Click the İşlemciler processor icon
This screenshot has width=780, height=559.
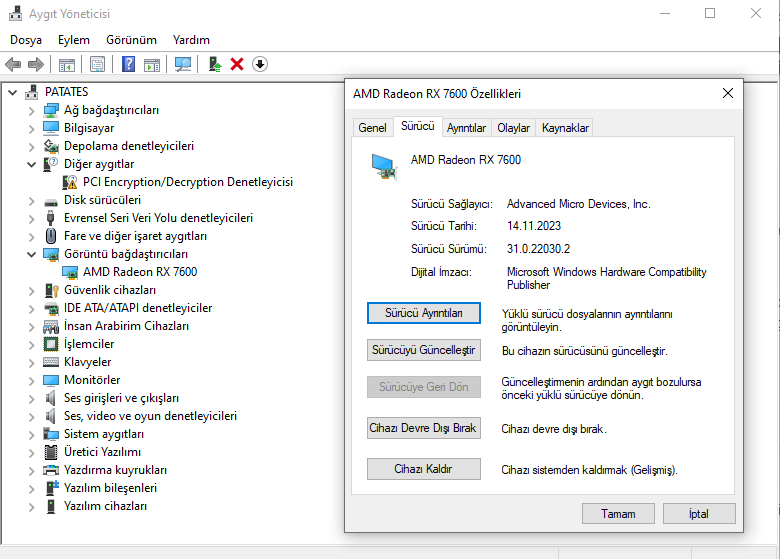(x=51, y=344)
